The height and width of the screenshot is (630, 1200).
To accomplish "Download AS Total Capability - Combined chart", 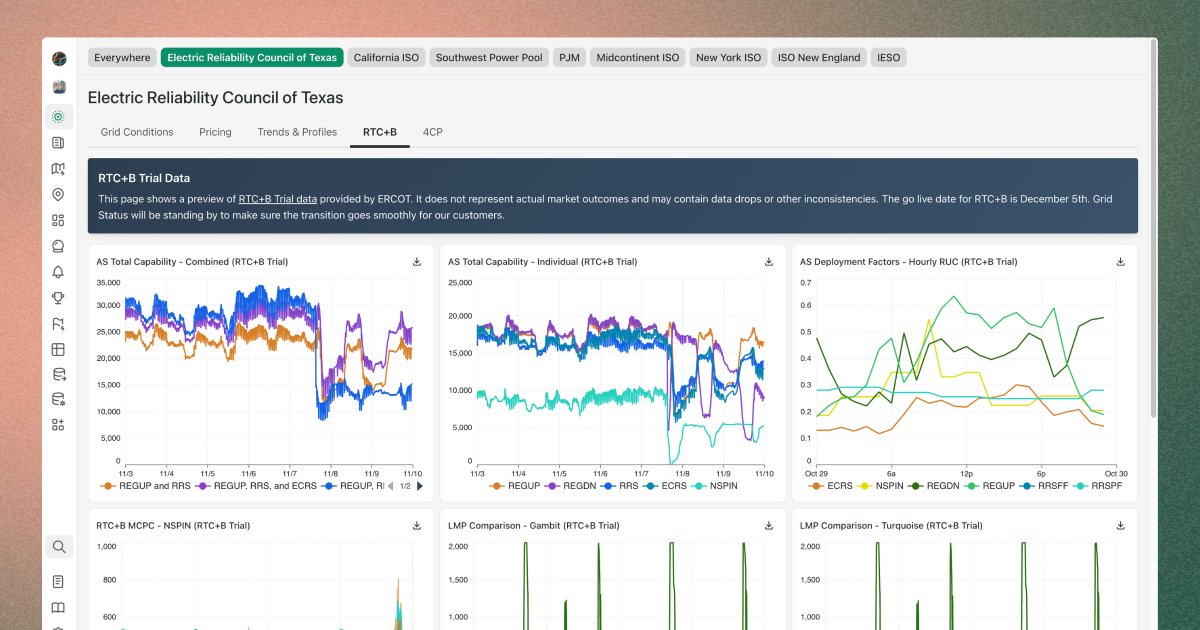I will [417, 262].
